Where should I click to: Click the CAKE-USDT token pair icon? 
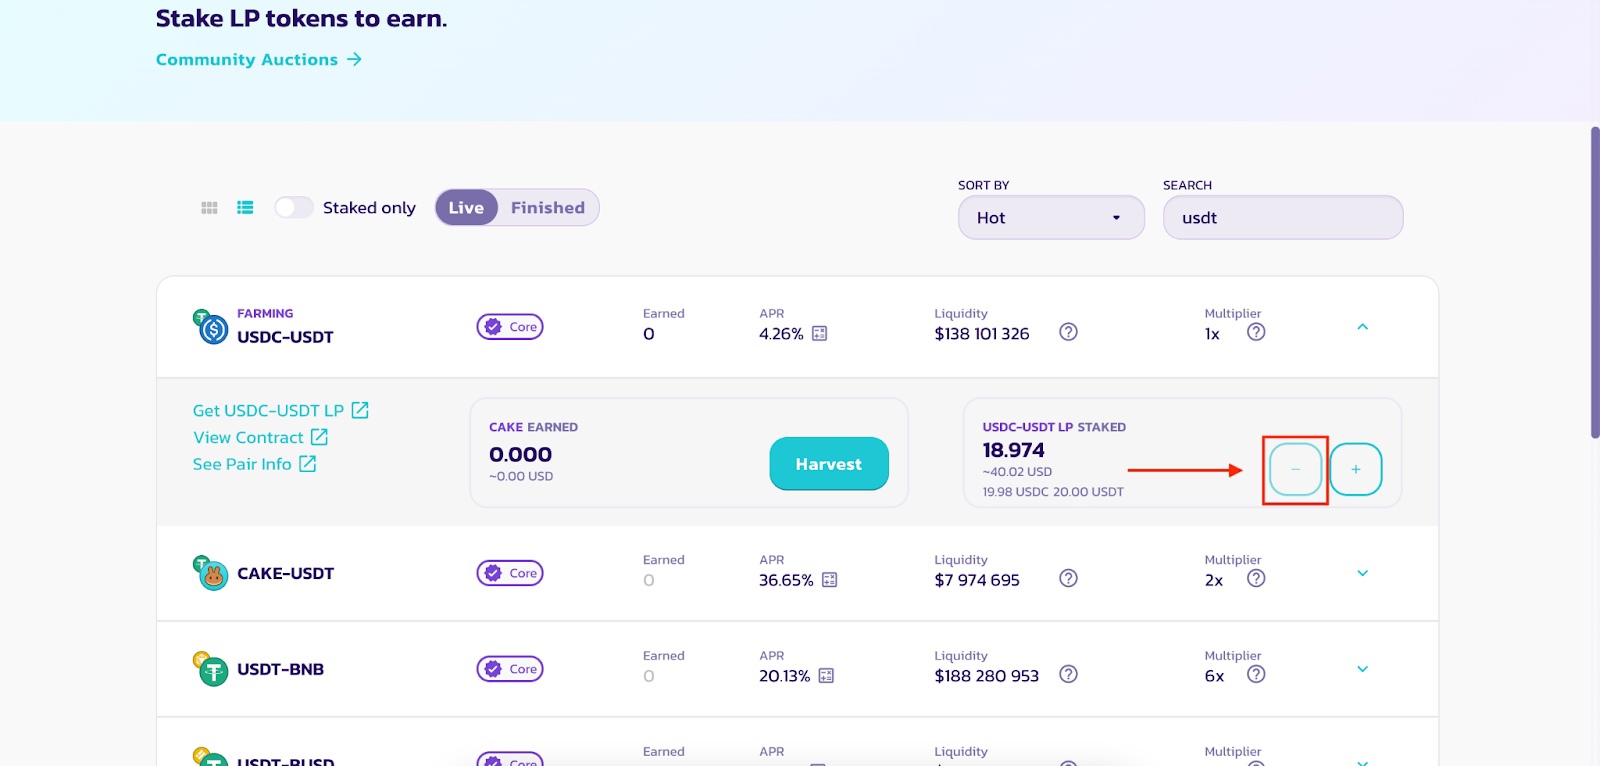click(210, 573)
